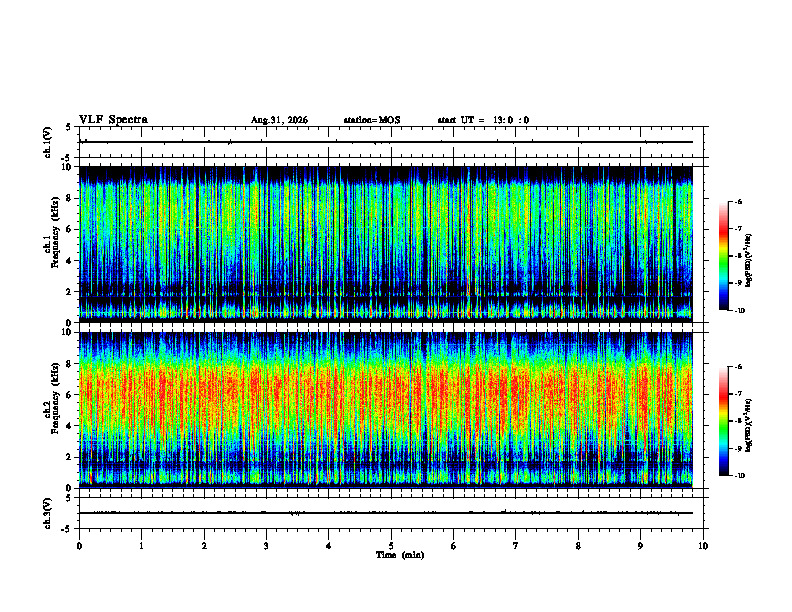Click the upper ch.1 color scale bar

click(x=723, y=256)
